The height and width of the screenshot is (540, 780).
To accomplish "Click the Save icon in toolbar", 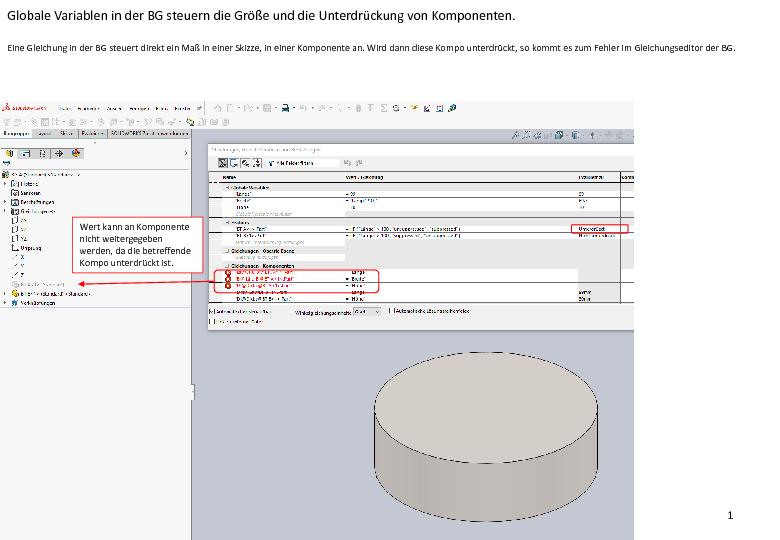I will 267,108.
